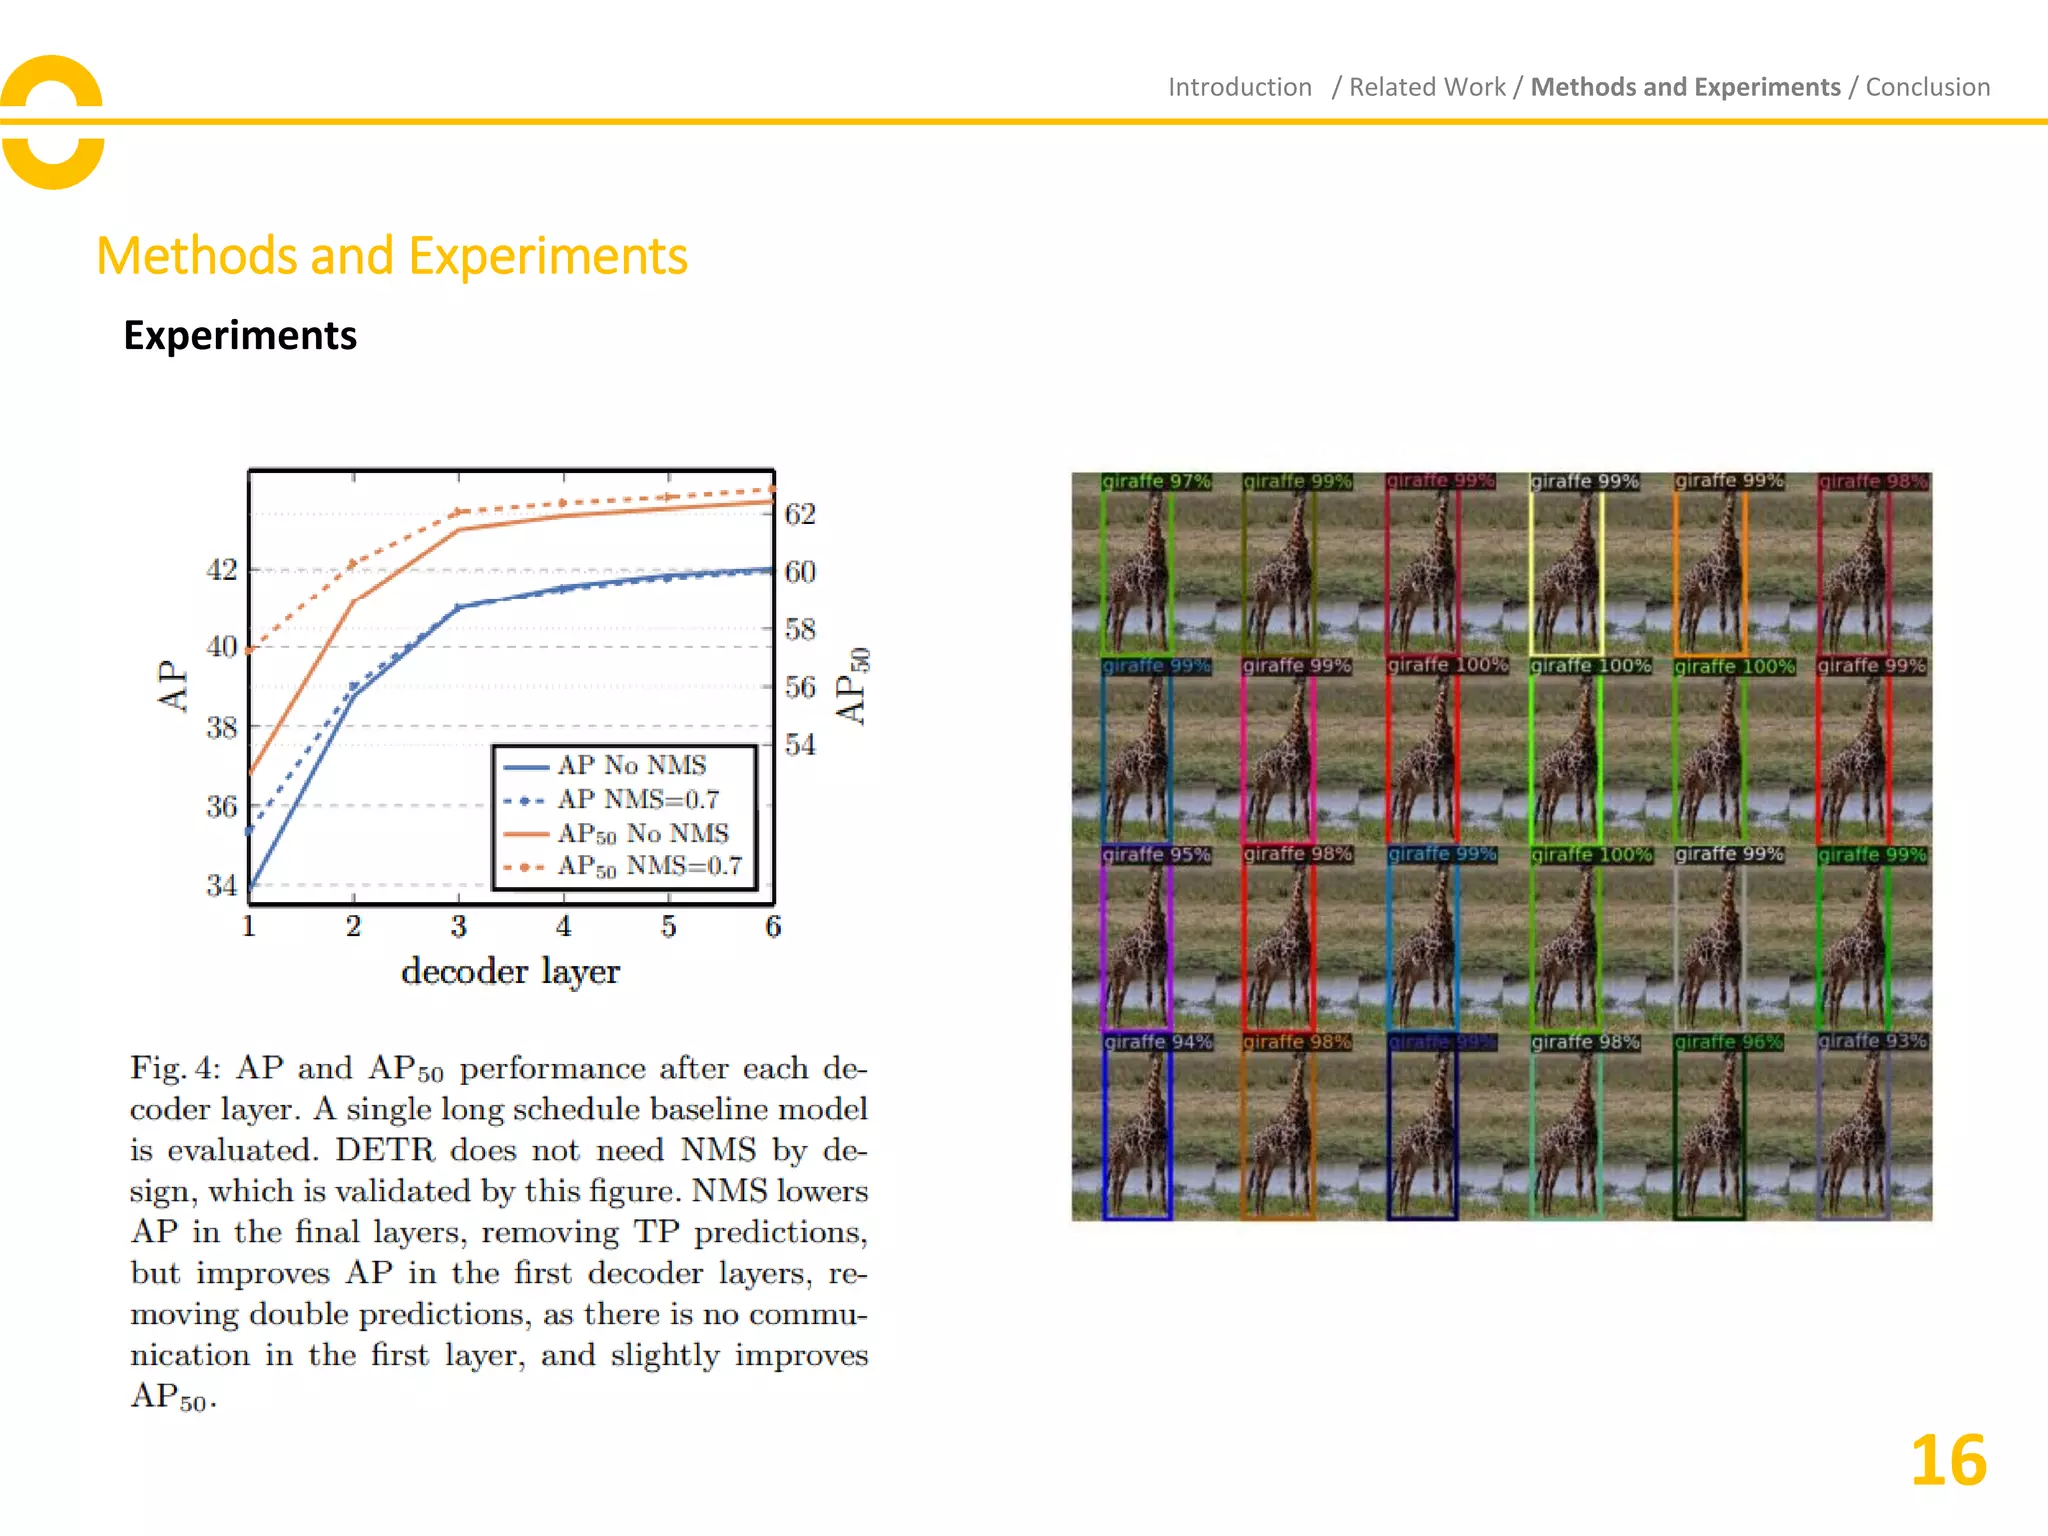Click the Methods and Experiments slide title
2048x1536 pixels.
coord(391,256)
